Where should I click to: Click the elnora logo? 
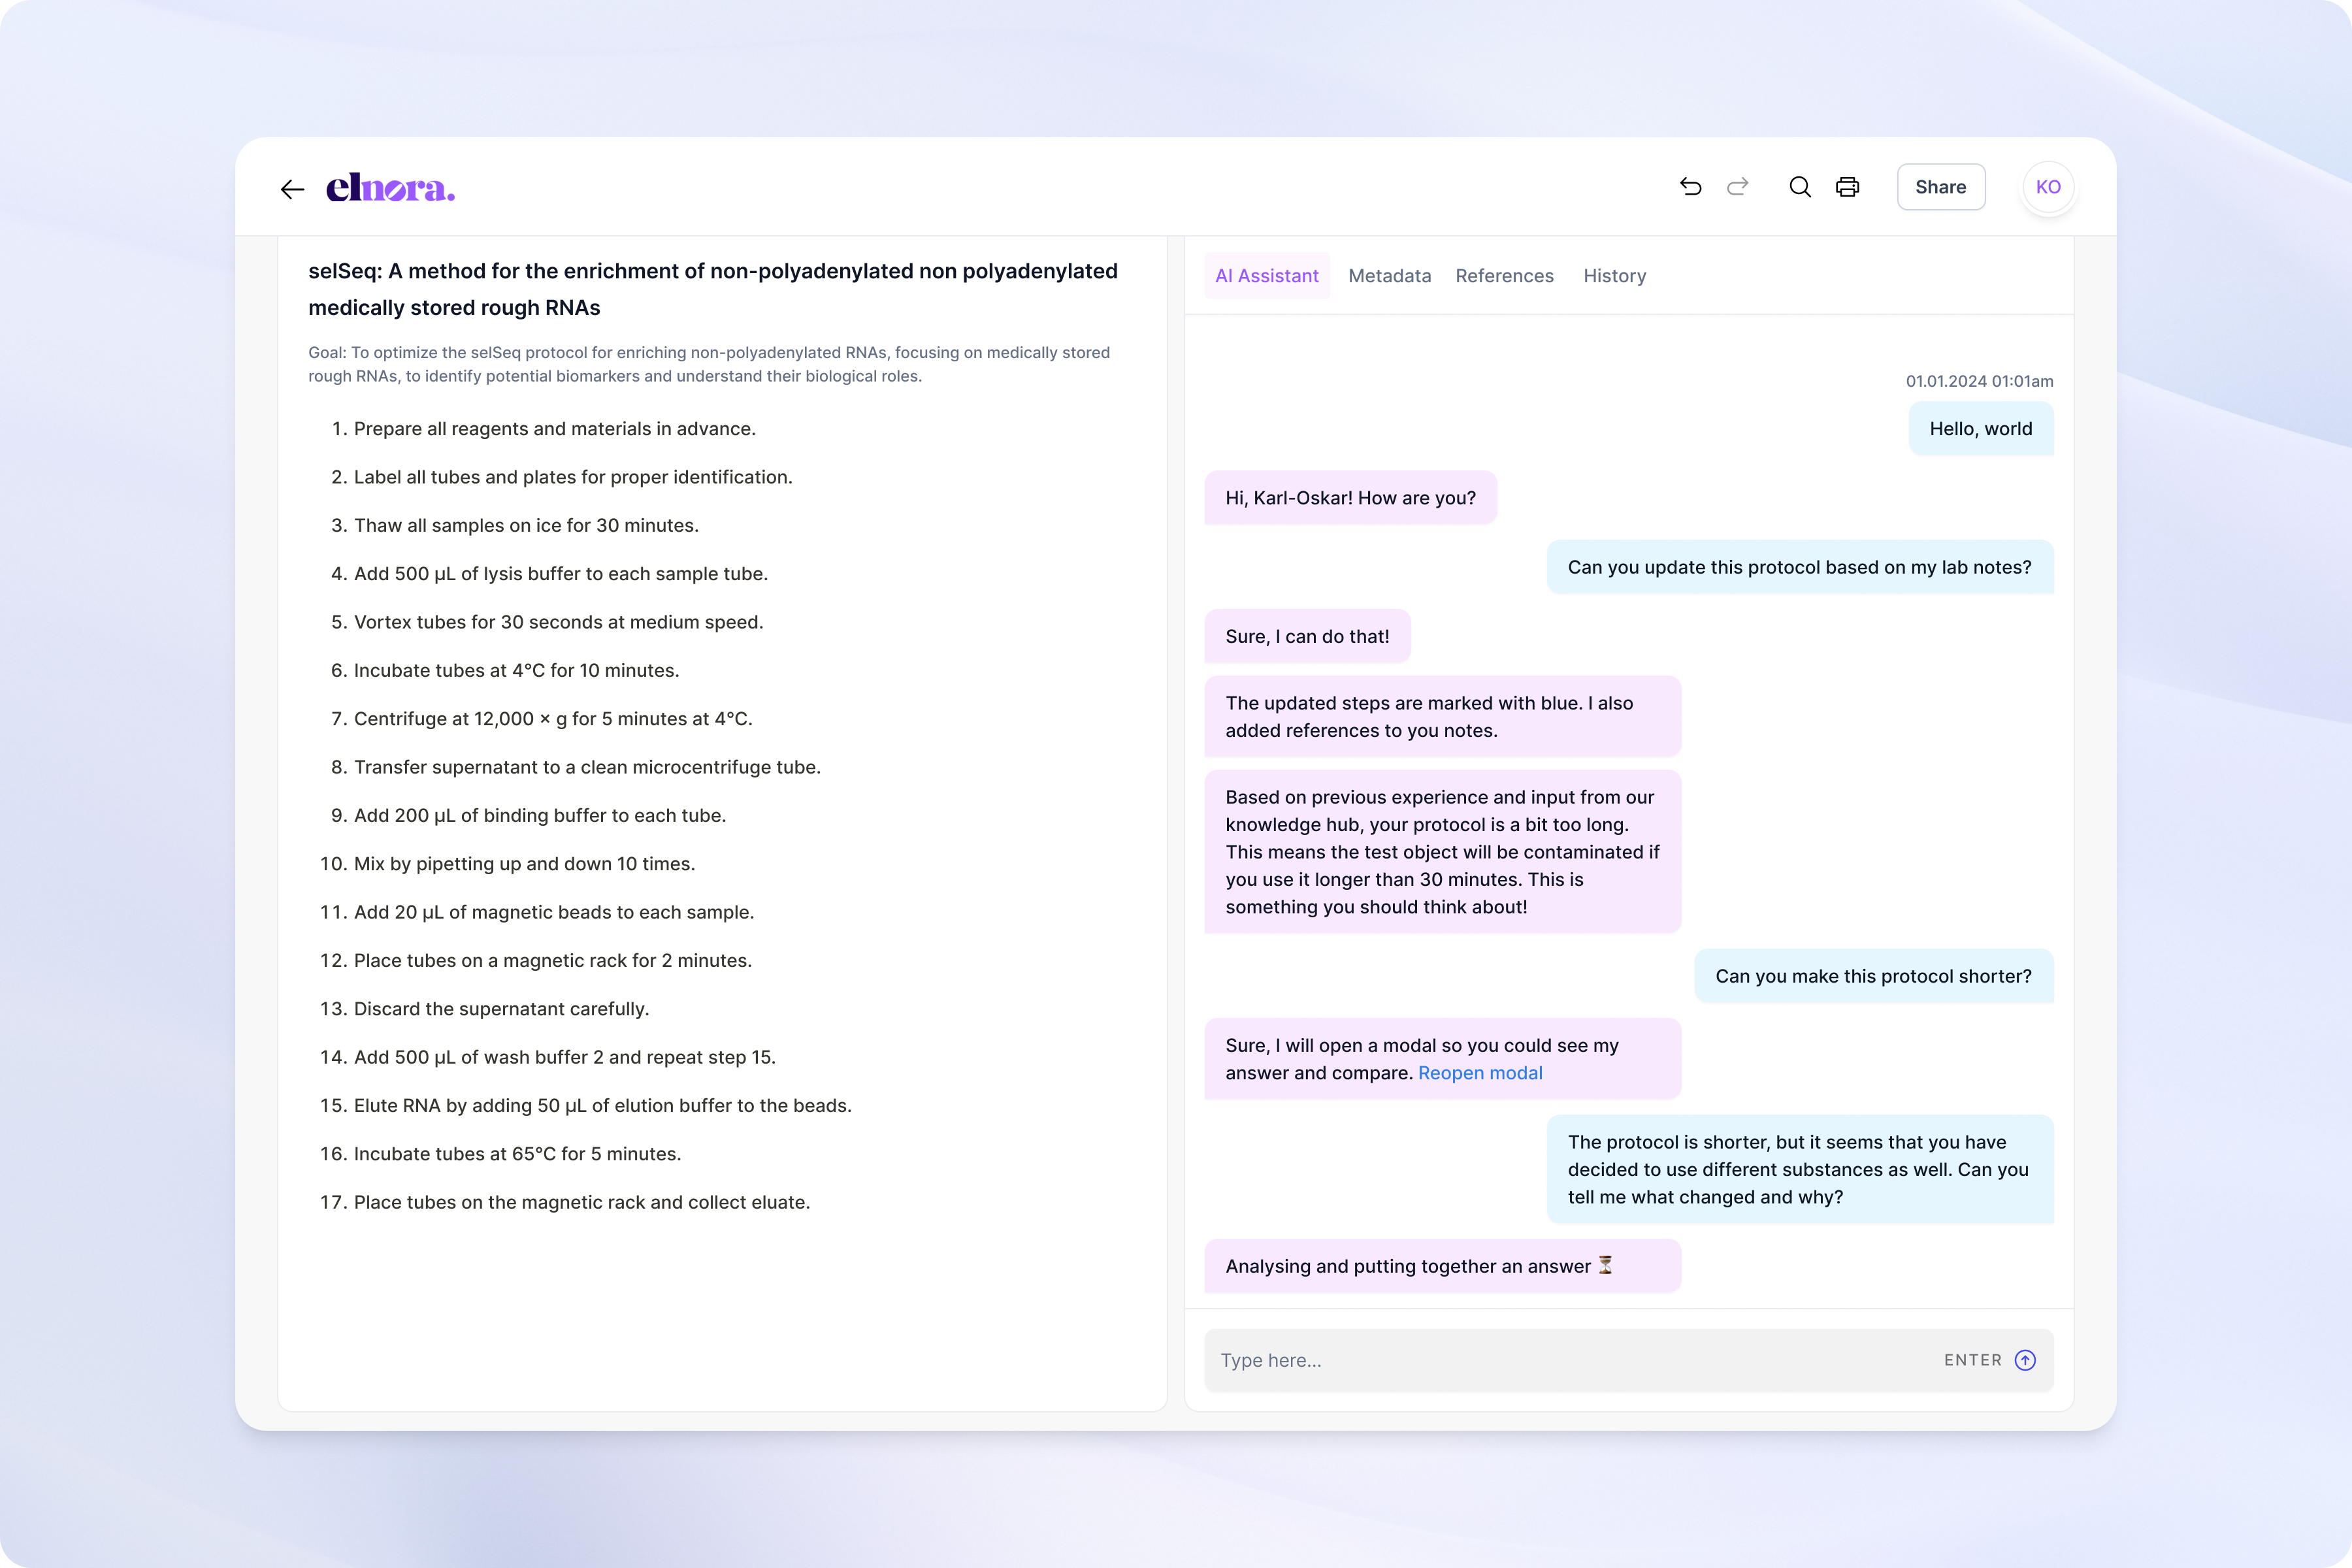390,188
